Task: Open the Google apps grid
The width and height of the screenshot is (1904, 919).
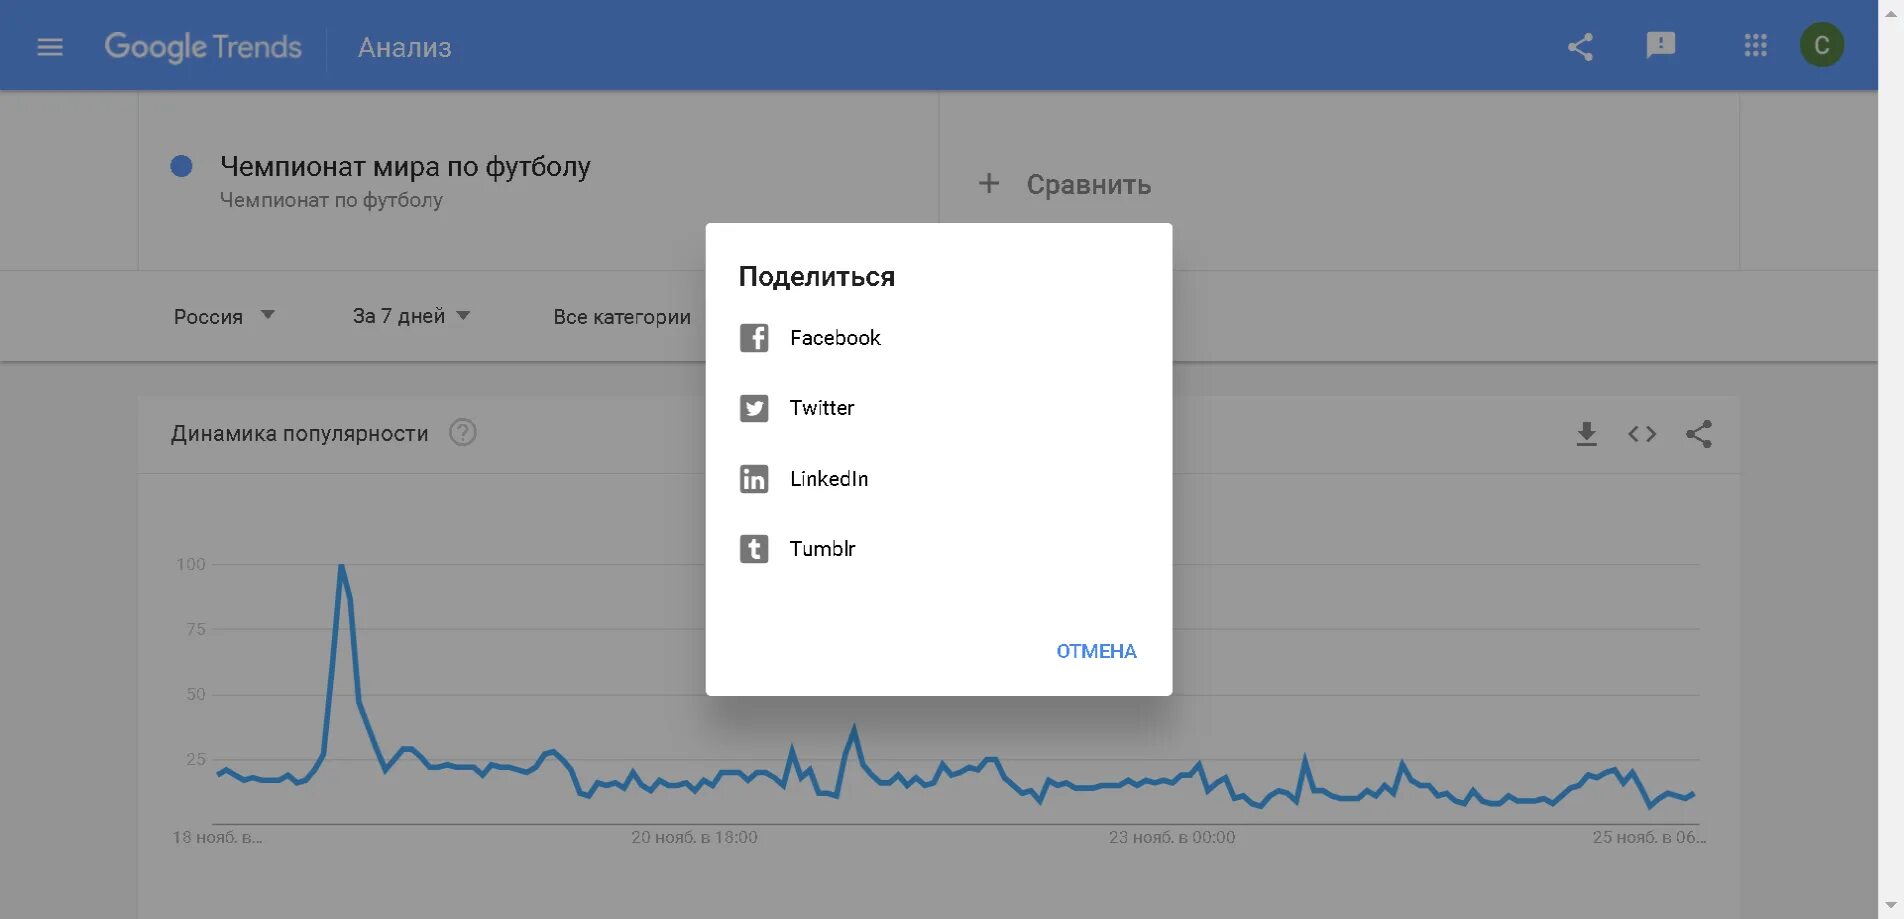Action: (x=1755, y=46)
